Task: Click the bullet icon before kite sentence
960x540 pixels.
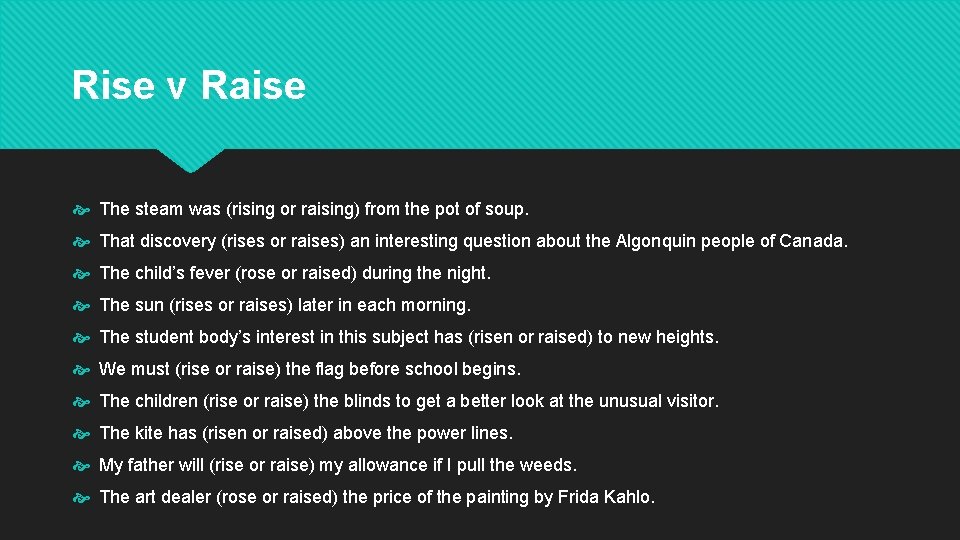Action: click(x=81, y=435)
